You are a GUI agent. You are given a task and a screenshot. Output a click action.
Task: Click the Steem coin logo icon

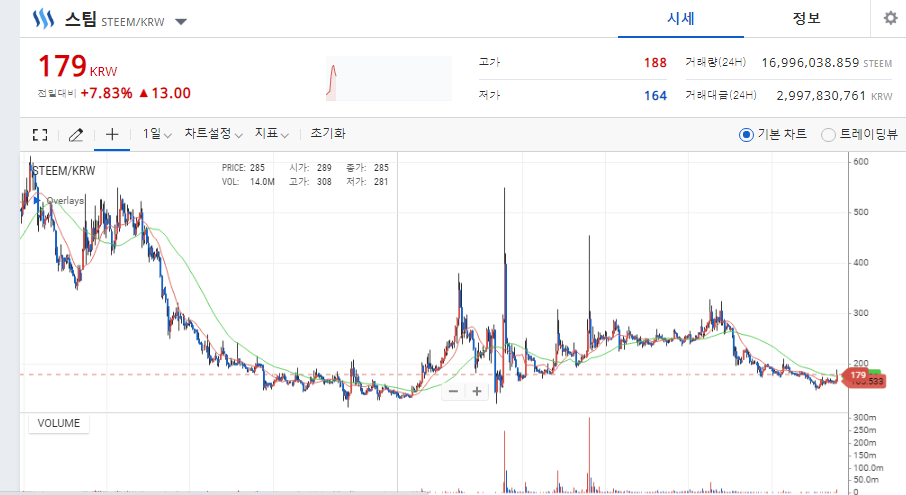click(43, 19)
